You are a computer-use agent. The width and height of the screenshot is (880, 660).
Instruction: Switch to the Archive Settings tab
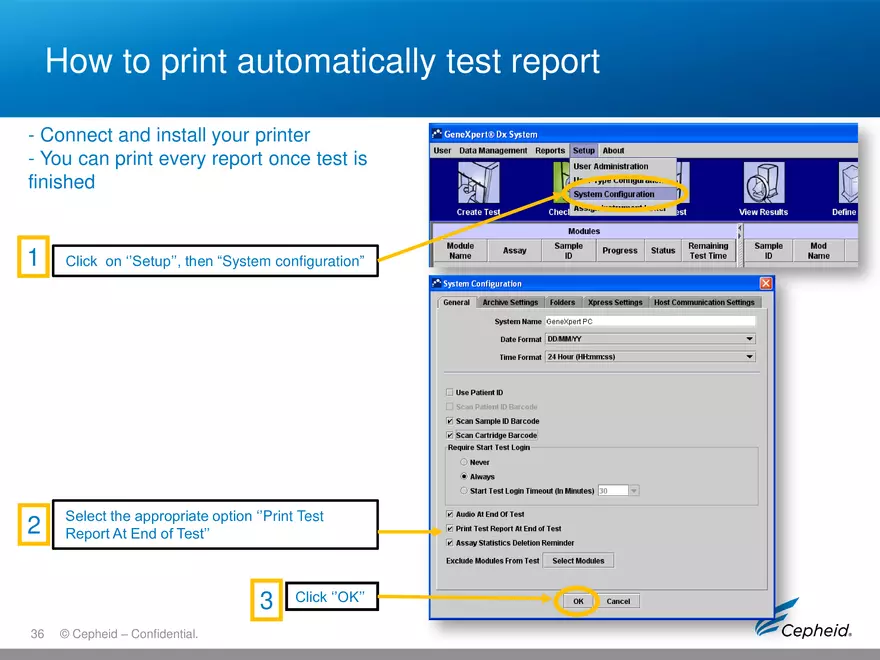509,302
